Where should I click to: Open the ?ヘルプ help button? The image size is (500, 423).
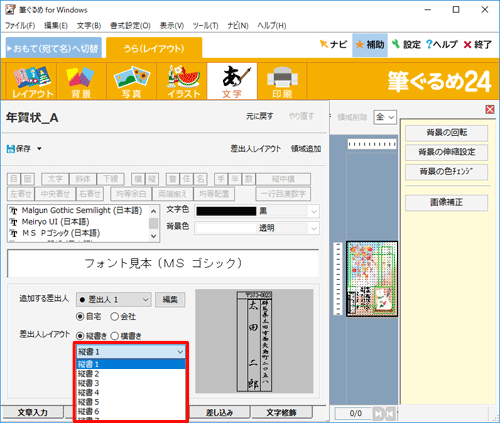tap(442, 44)
